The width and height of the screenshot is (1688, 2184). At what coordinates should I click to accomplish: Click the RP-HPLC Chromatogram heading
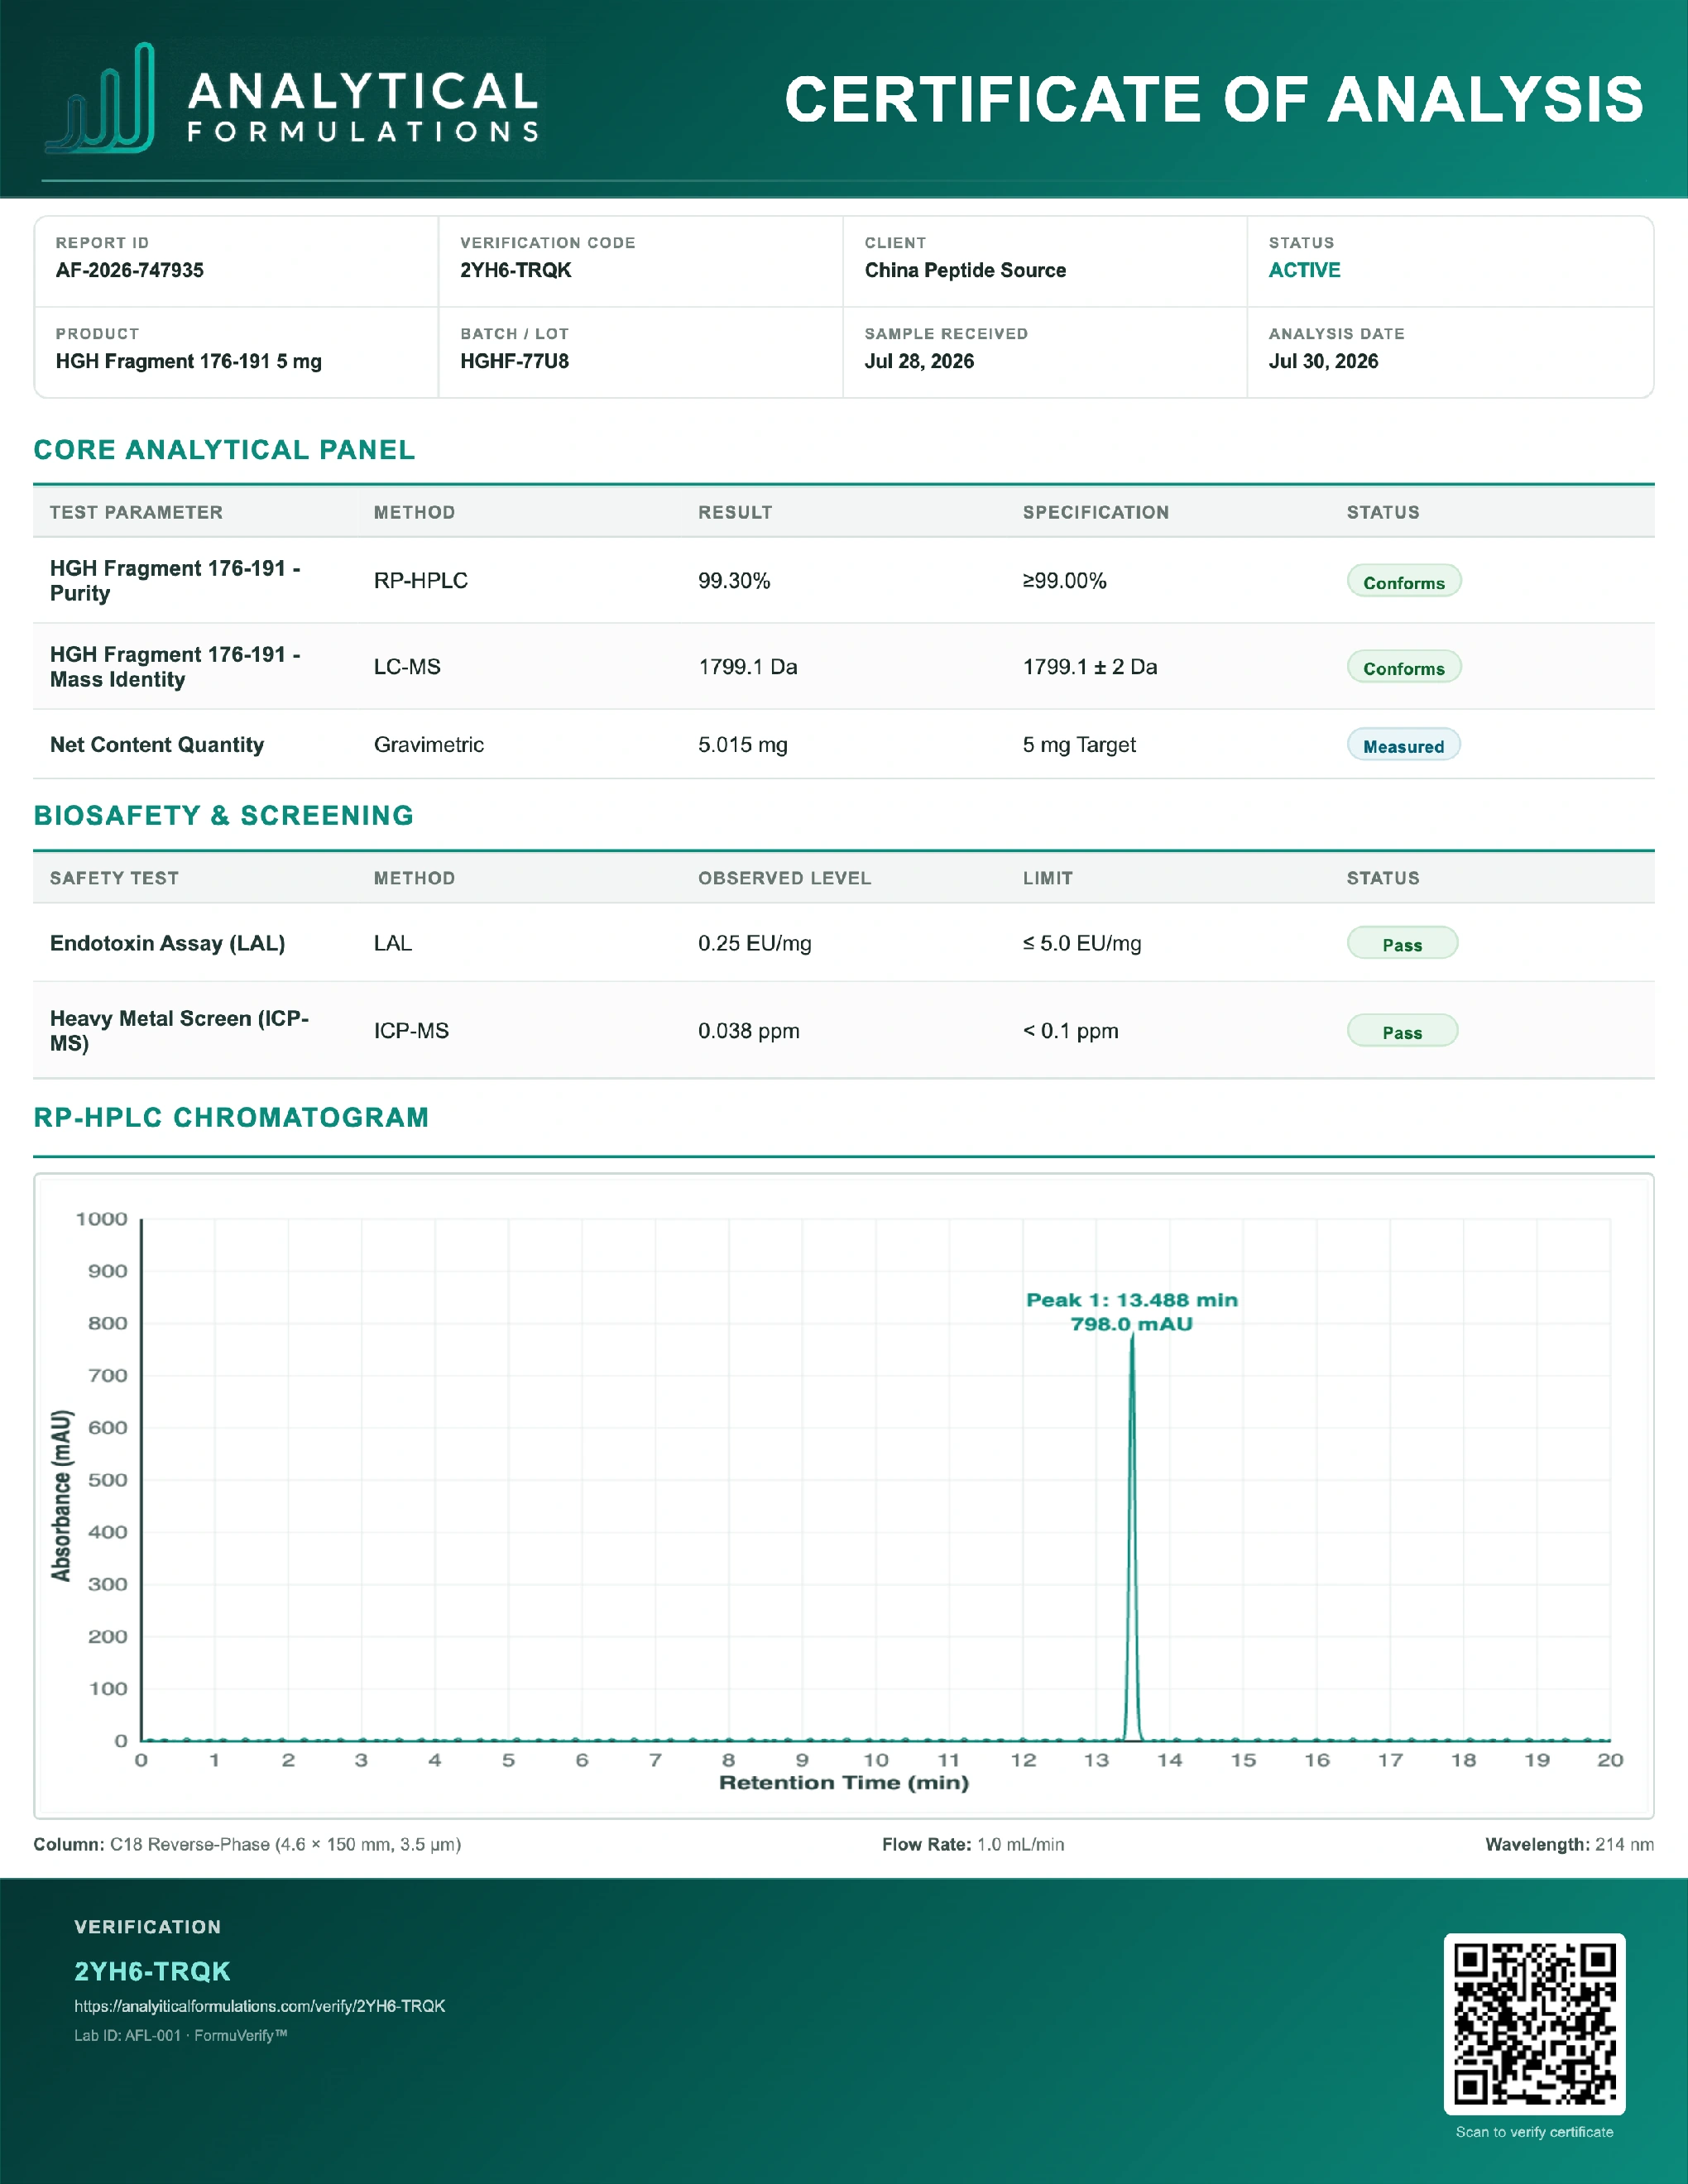click(x=231, y=1118)
